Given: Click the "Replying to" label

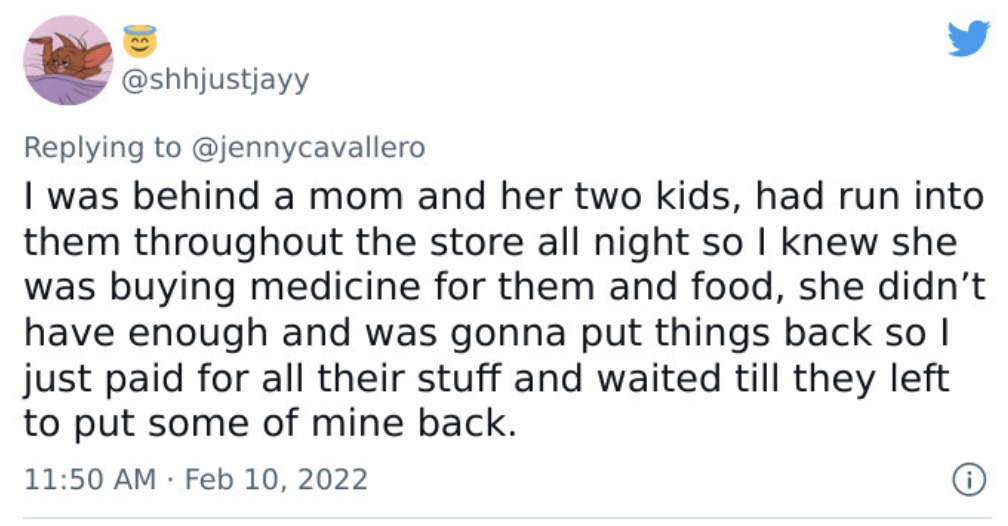Looking at the screenshot, I should click(103, 148).
